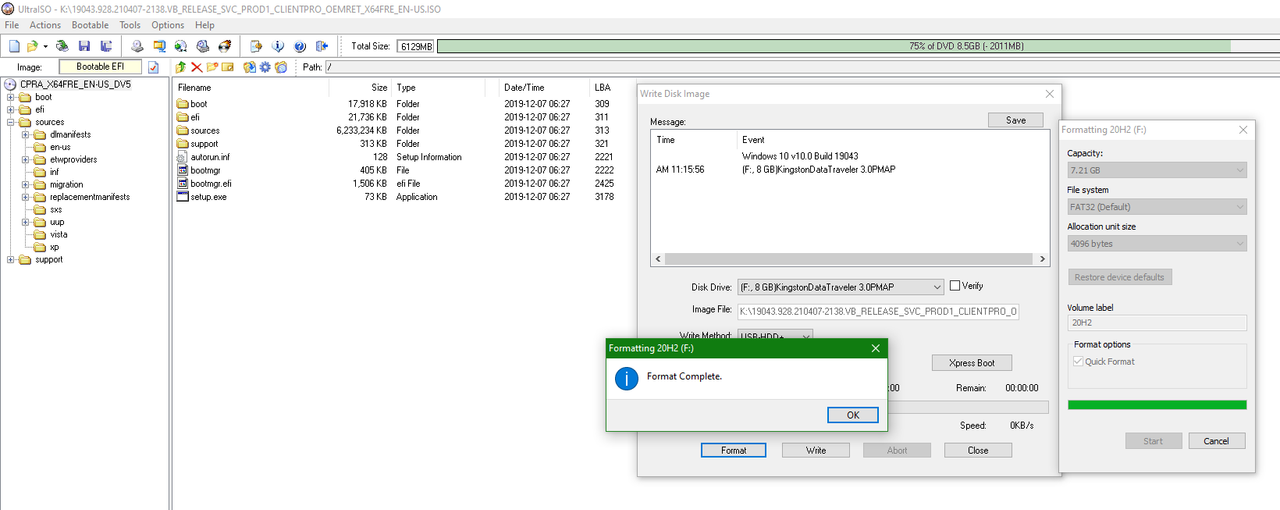
Task: Click the Xpress Boot button
Action: point(972,363)
